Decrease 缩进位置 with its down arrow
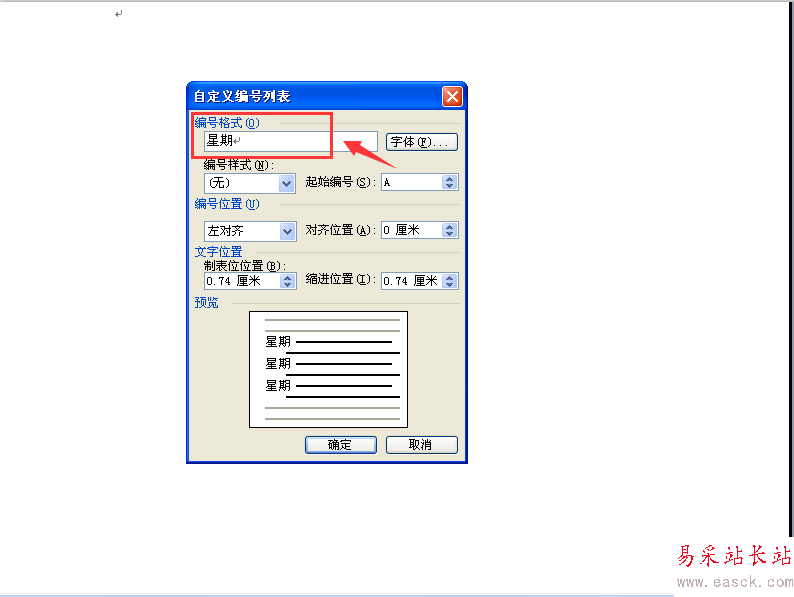Screen dimensions: 794x597 tap(450, 285)
